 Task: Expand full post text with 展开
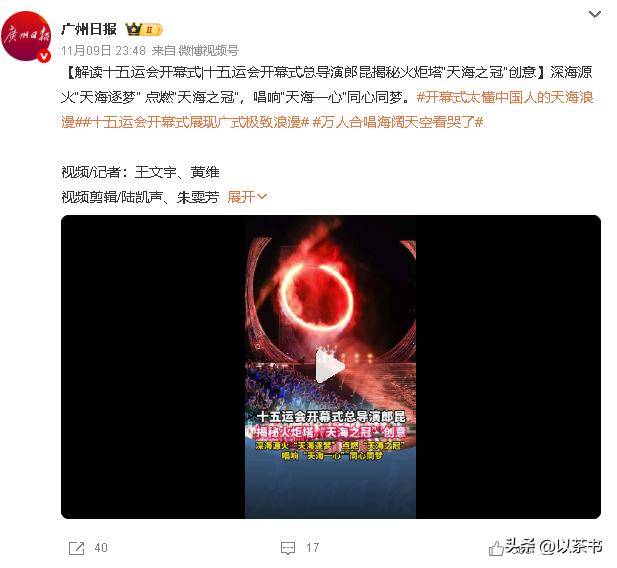point(247,196)
